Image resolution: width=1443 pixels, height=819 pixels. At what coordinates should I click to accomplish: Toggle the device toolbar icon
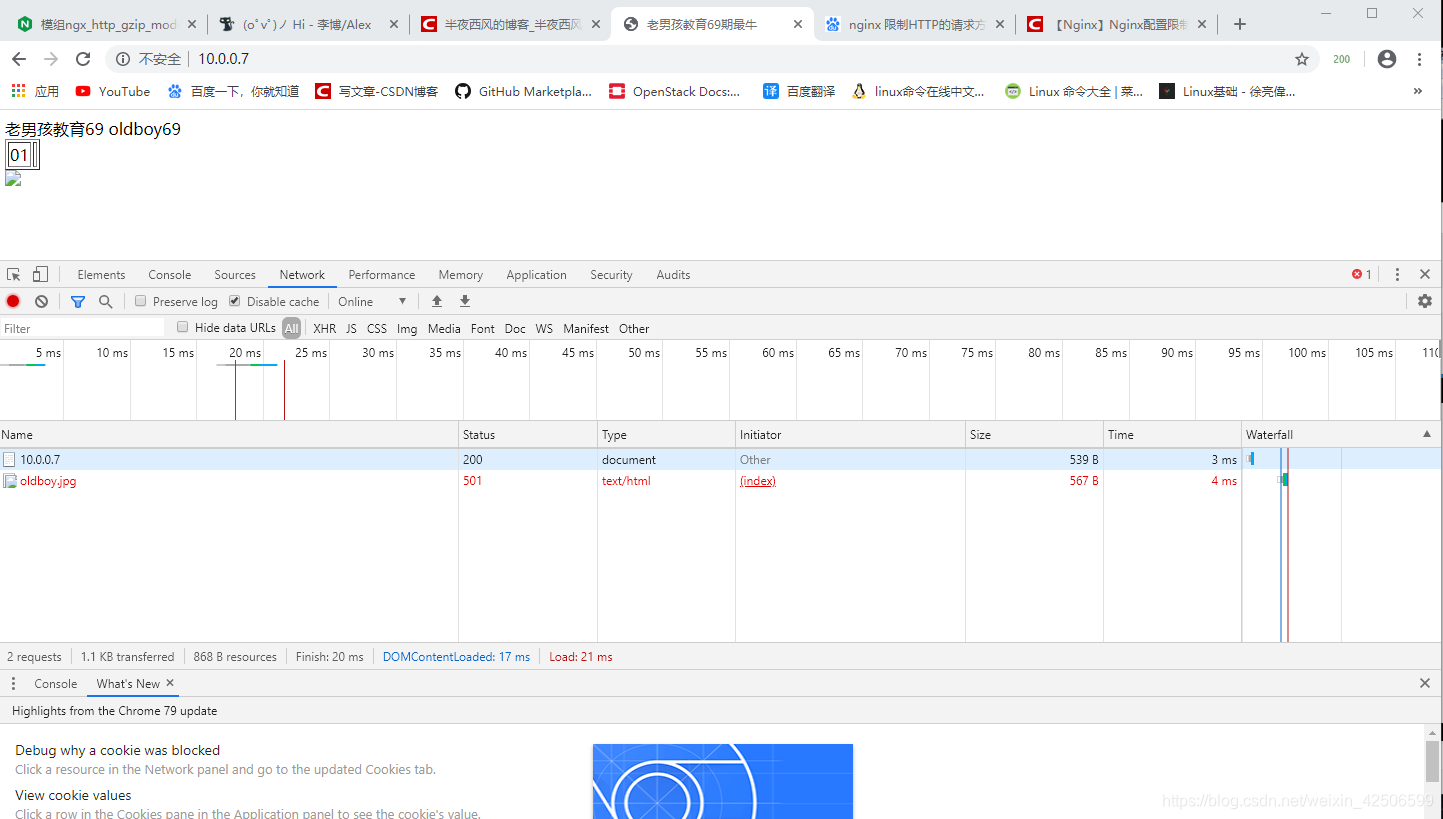(x=40, y=274)
